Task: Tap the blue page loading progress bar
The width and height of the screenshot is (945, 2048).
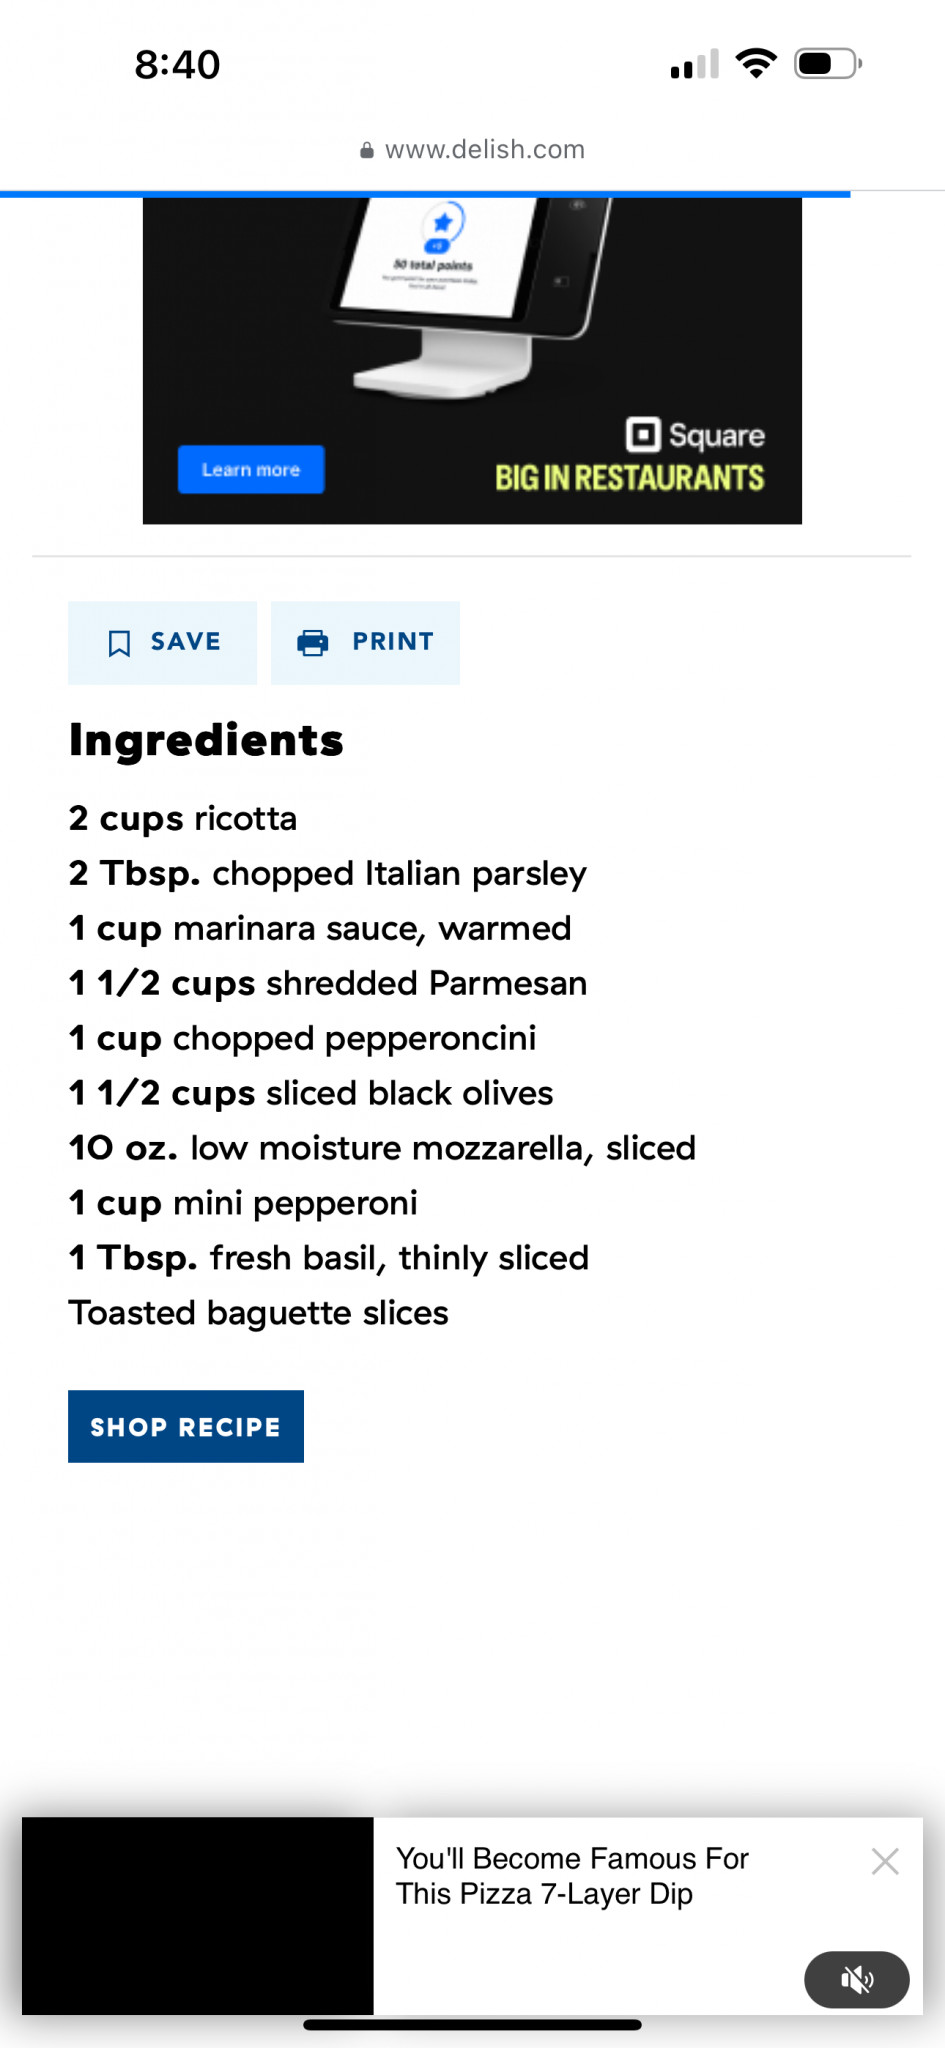Action: click(425, 194)
